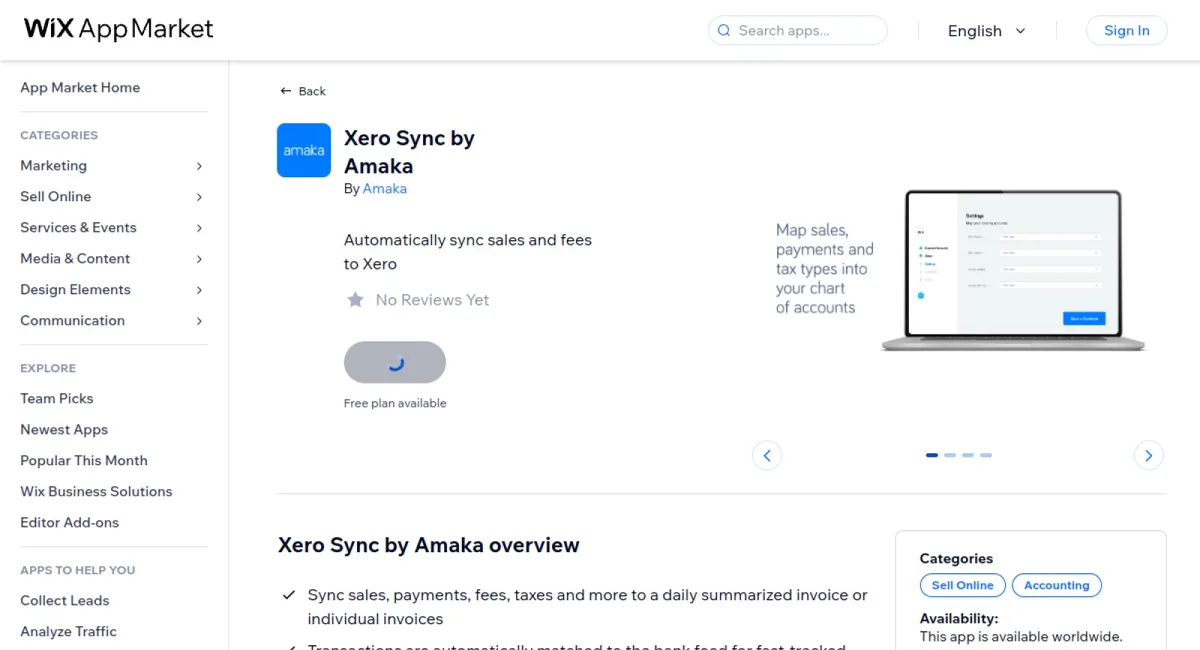Expand Marketing category chevron
The height and width of the screenshot is (650, 1200).
(199, 166)
